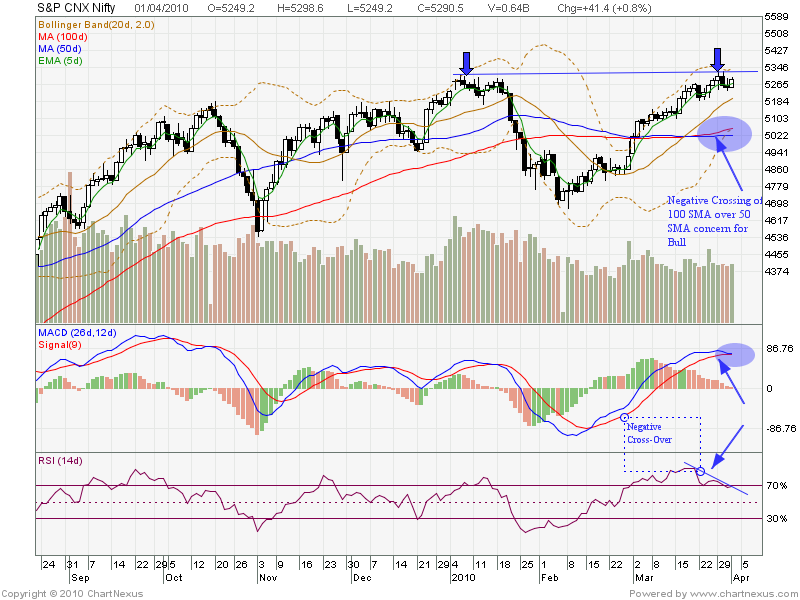The width and height of the screenshot is (800, 600).
Task: Click the Feb month label
Action: (549, 578)
